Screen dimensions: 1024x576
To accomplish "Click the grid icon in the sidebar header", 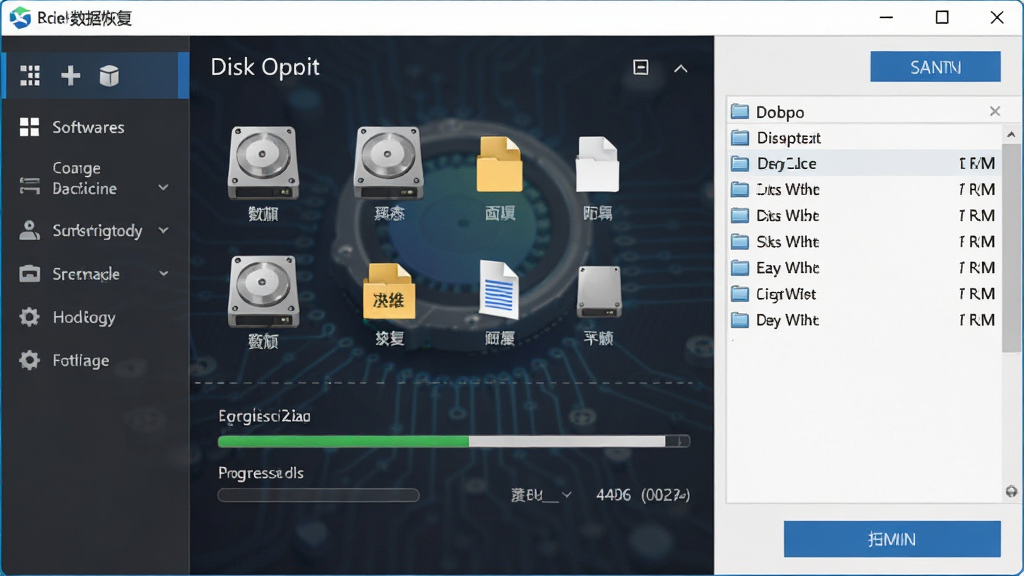I will (30, 76).
